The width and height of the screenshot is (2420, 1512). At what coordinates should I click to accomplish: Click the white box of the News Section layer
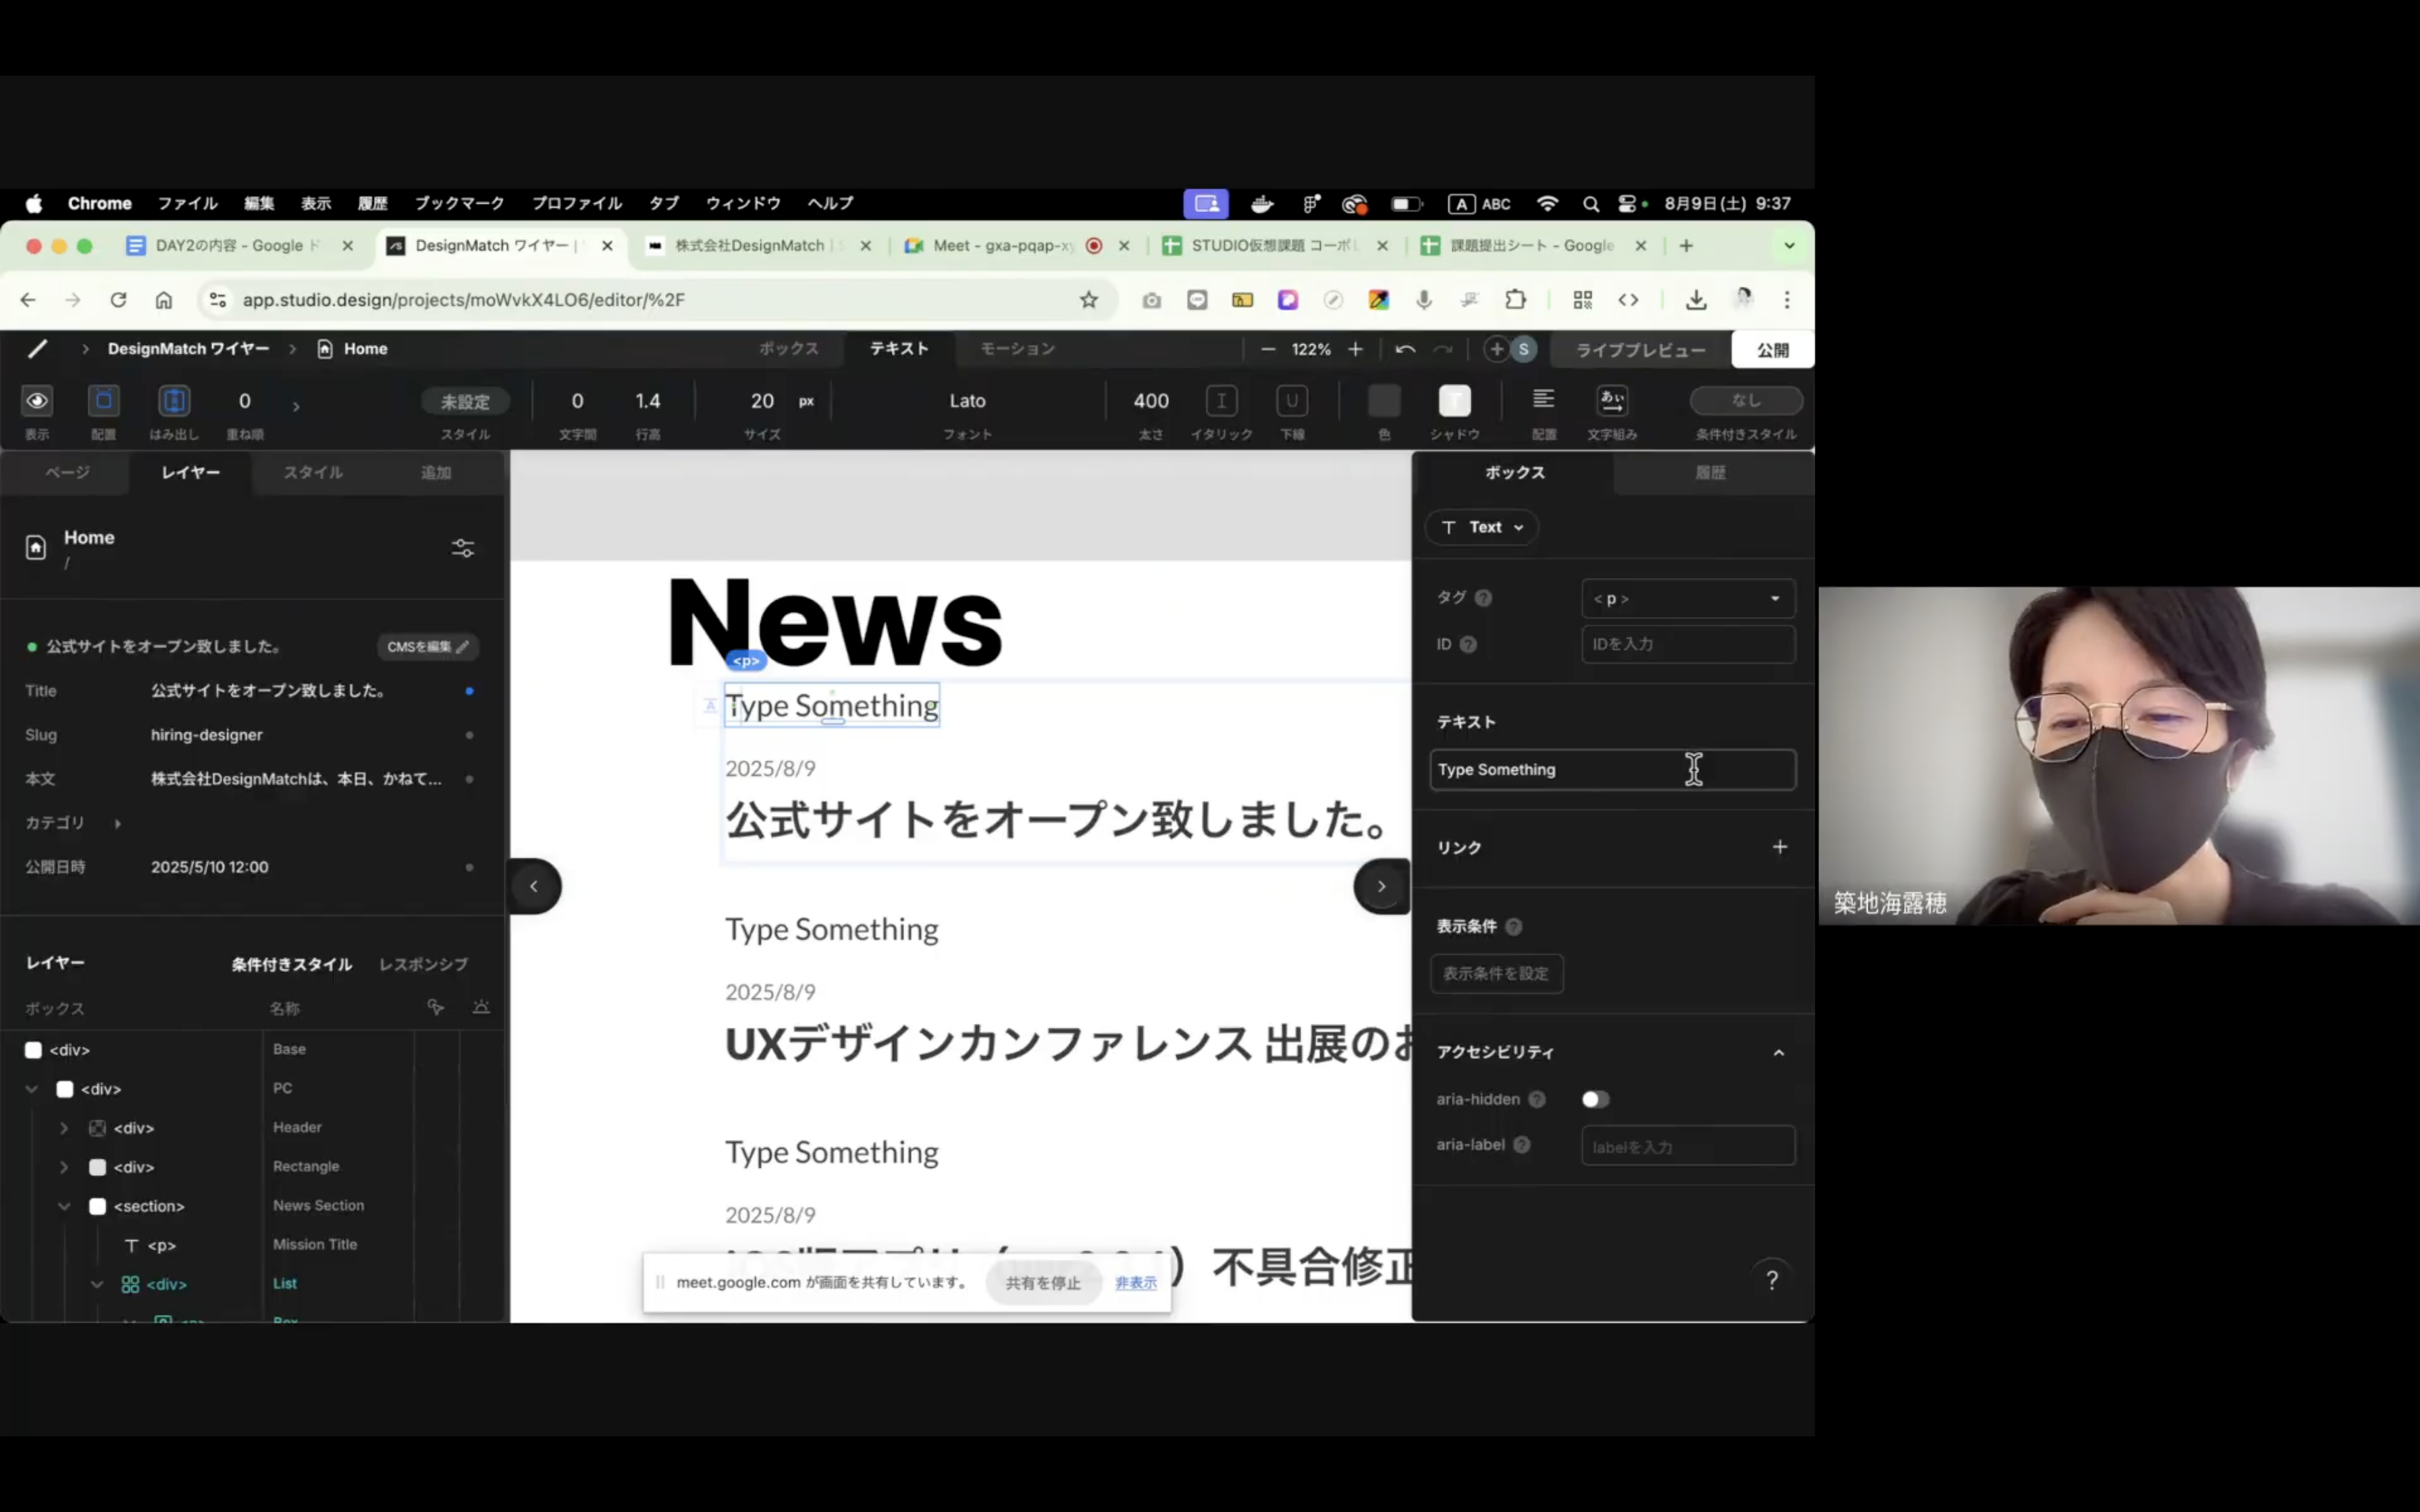coord(98,1206)
